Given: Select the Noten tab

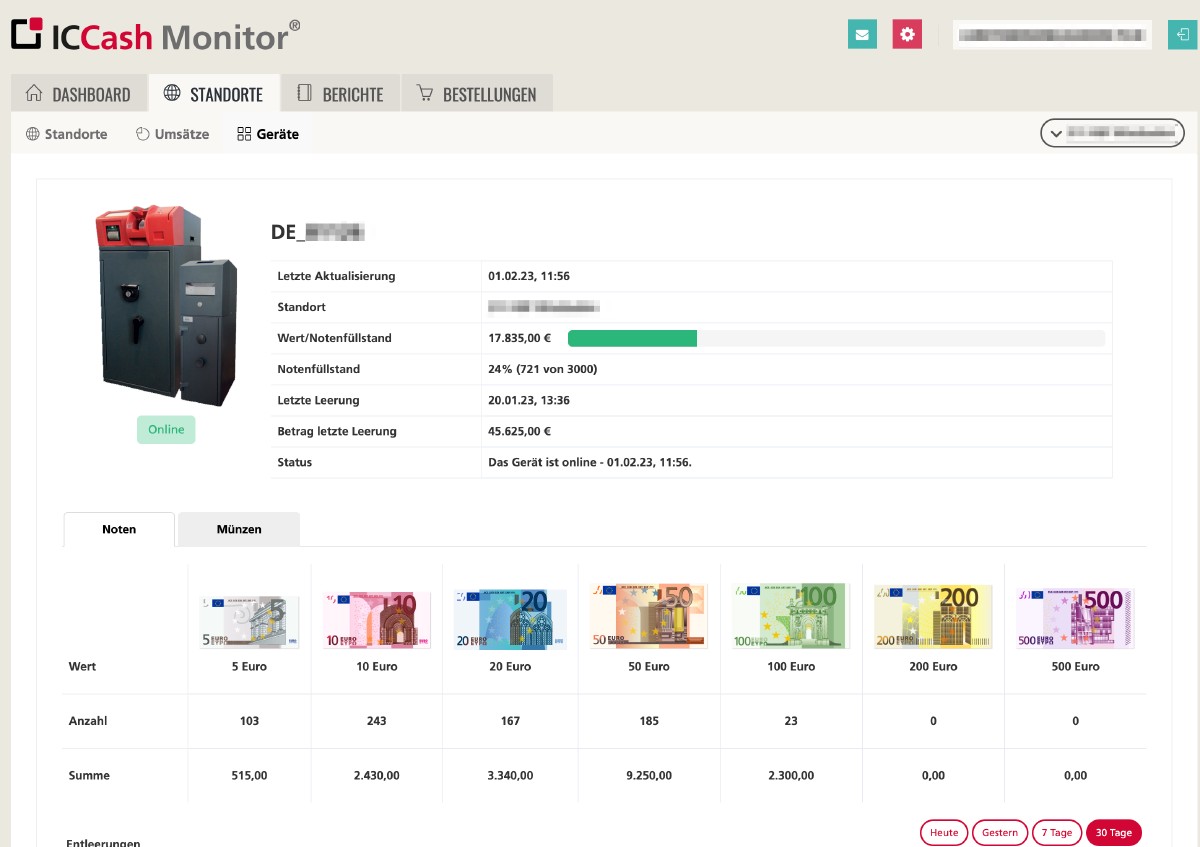Looking at the screenshot, I should pyautogui.click(x=119, y=529).
